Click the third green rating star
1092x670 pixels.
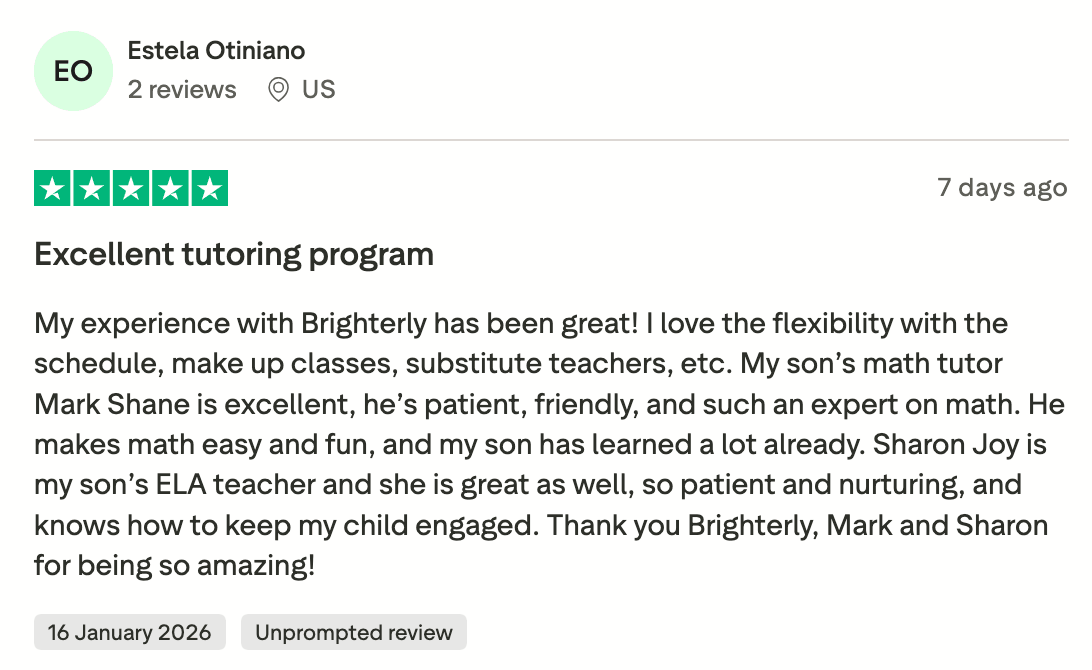(x=131, y=189)
